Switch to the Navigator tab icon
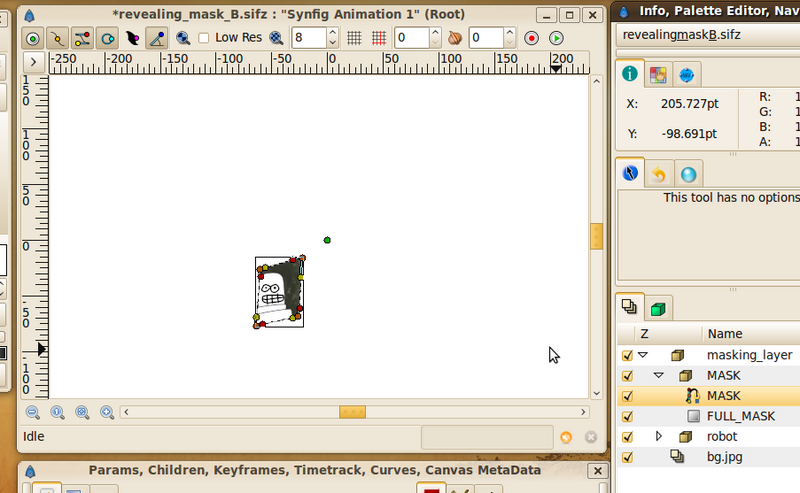800x493 pixels. coord(687,76)
